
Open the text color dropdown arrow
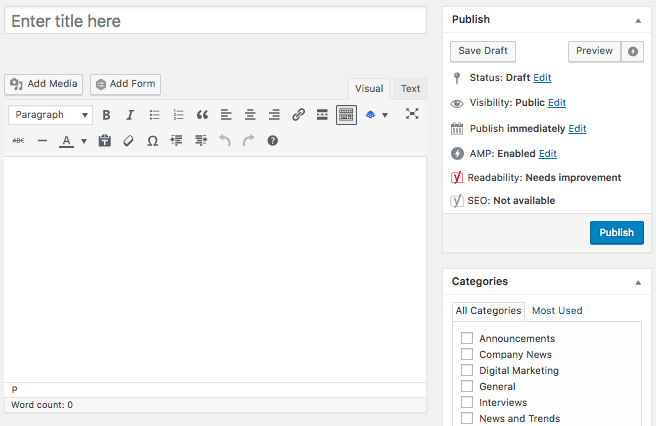click(84, 141)
